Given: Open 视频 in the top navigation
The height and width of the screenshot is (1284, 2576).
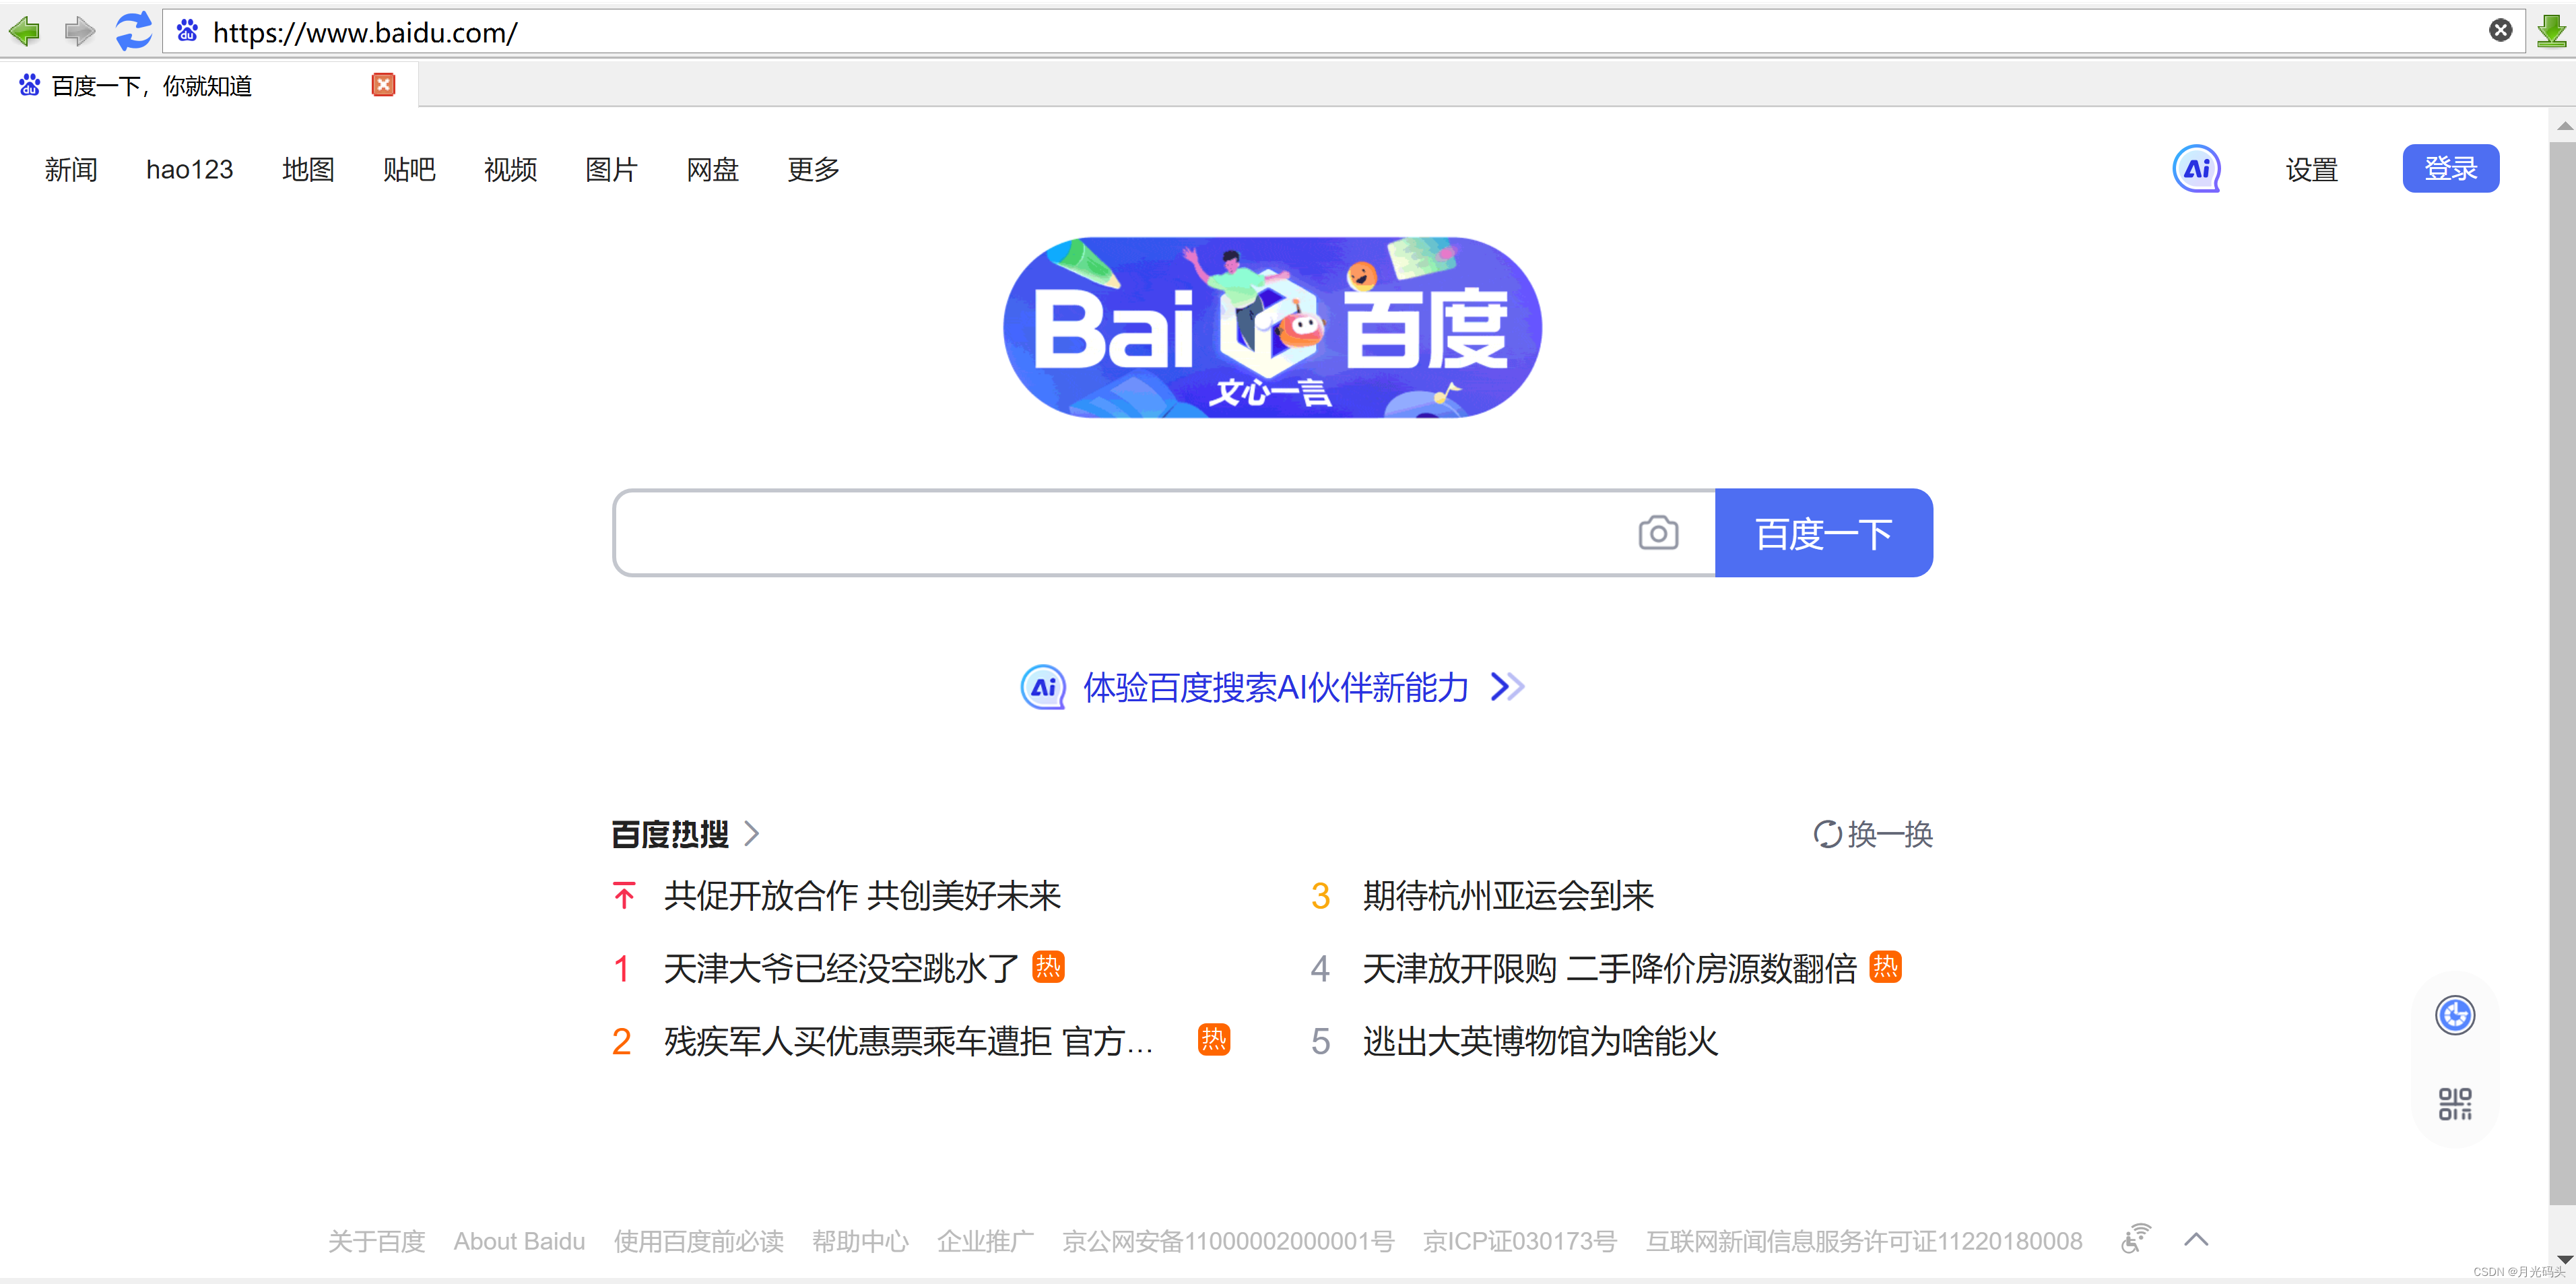Looking at the screenshot, I should pos(510,170).
